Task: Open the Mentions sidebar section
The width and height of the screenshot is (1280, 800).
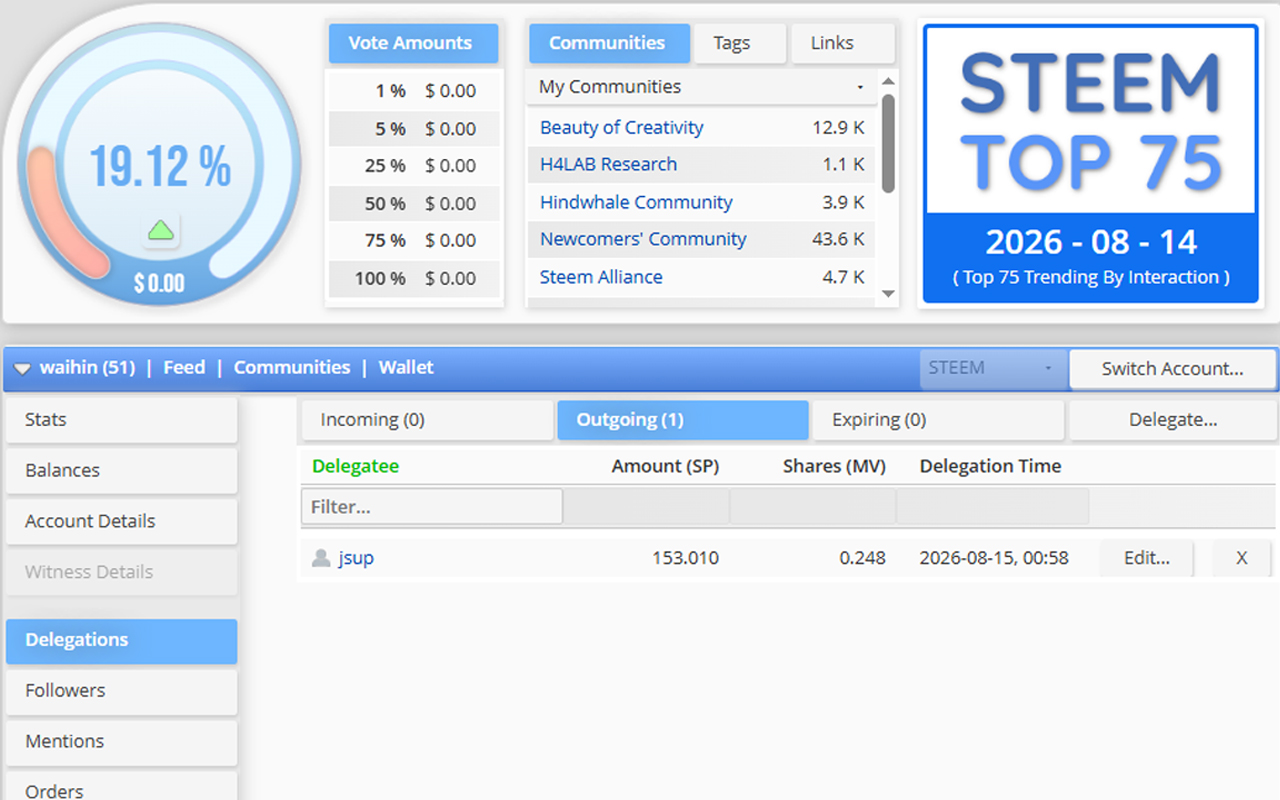Action: pos(121,742)
